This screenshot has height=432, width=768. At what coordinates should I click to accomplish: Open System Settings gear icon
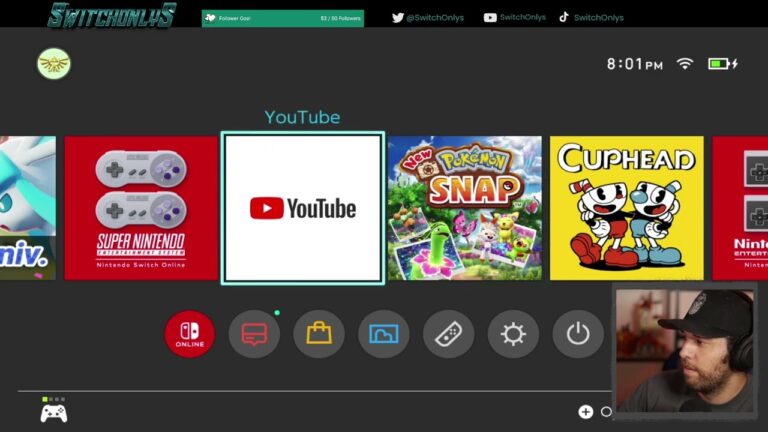[x=513, y=334]
